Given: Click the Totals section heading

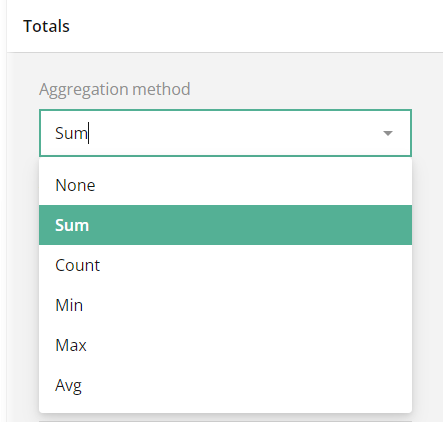Looking at the screenshot, I should point(46,26).
